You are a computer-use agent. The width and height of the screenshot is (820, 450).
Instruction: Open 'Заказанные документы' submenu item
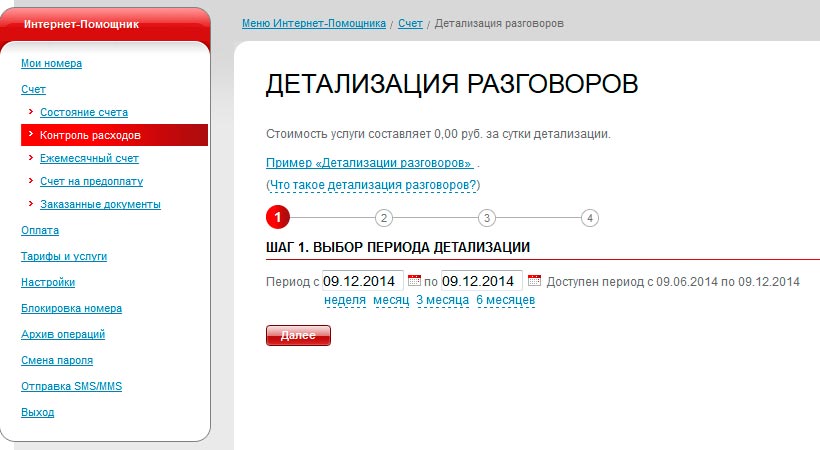point(100,205)
